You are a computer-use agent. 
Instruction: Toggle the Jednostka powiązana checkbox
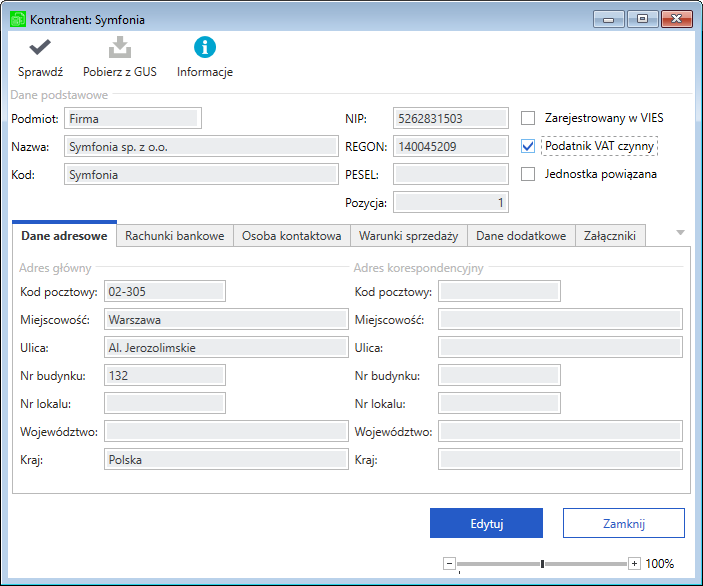[x=528, y=174]
